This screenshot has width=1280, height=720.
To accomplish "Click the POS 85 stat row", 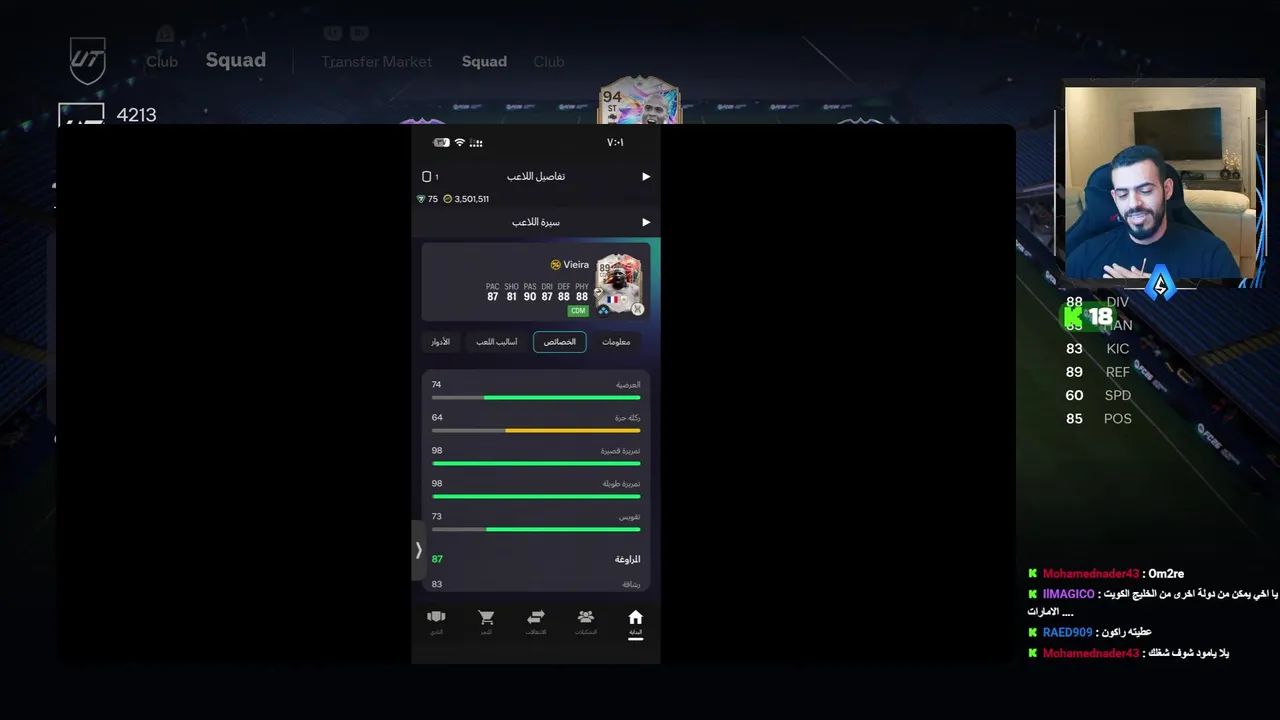I will 1098,419.
